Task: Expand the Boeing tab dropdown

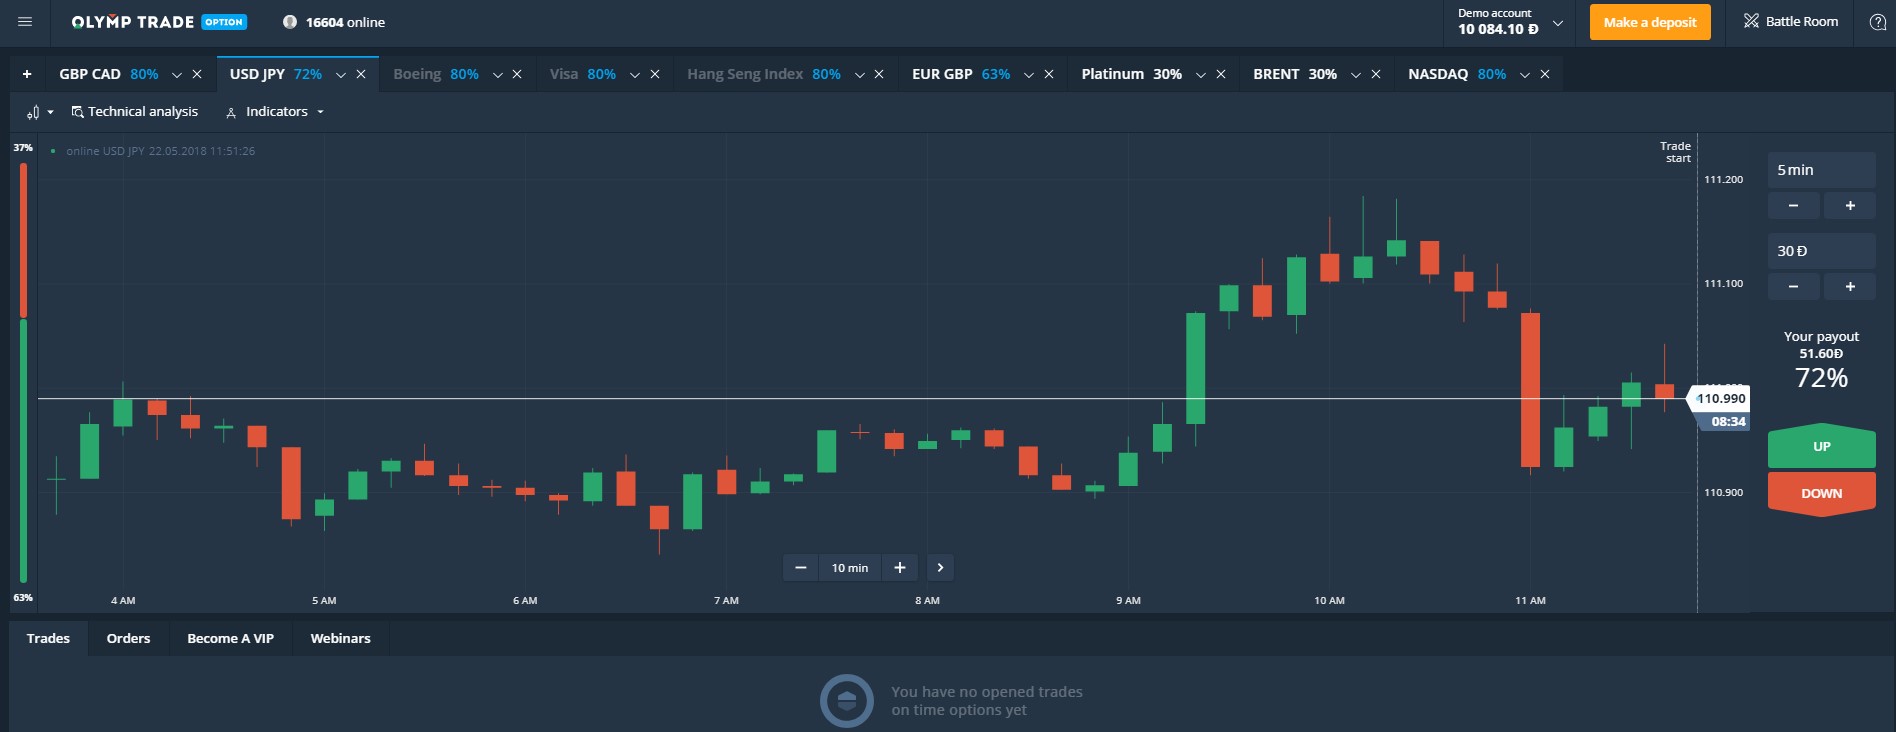Action: tap(498, 75)
